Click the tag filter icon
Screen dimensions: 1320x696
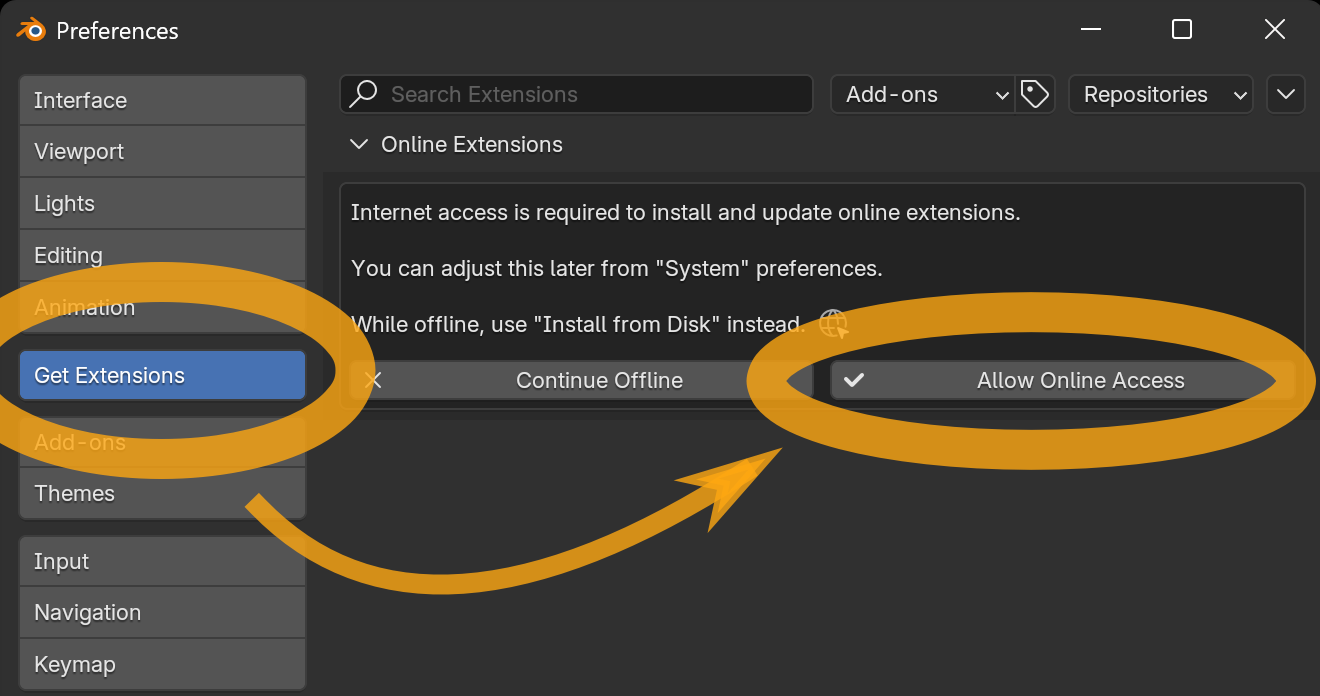1035,94
